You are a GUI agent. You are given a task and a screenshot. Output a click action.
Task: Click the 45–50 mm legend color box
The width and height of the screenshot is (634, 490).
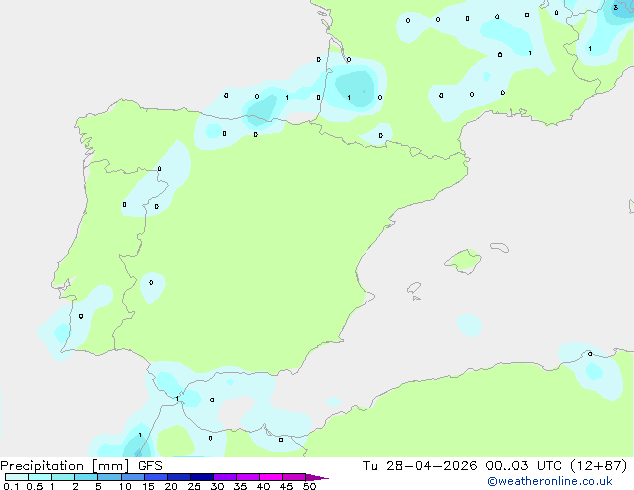[x=294, y=477]
